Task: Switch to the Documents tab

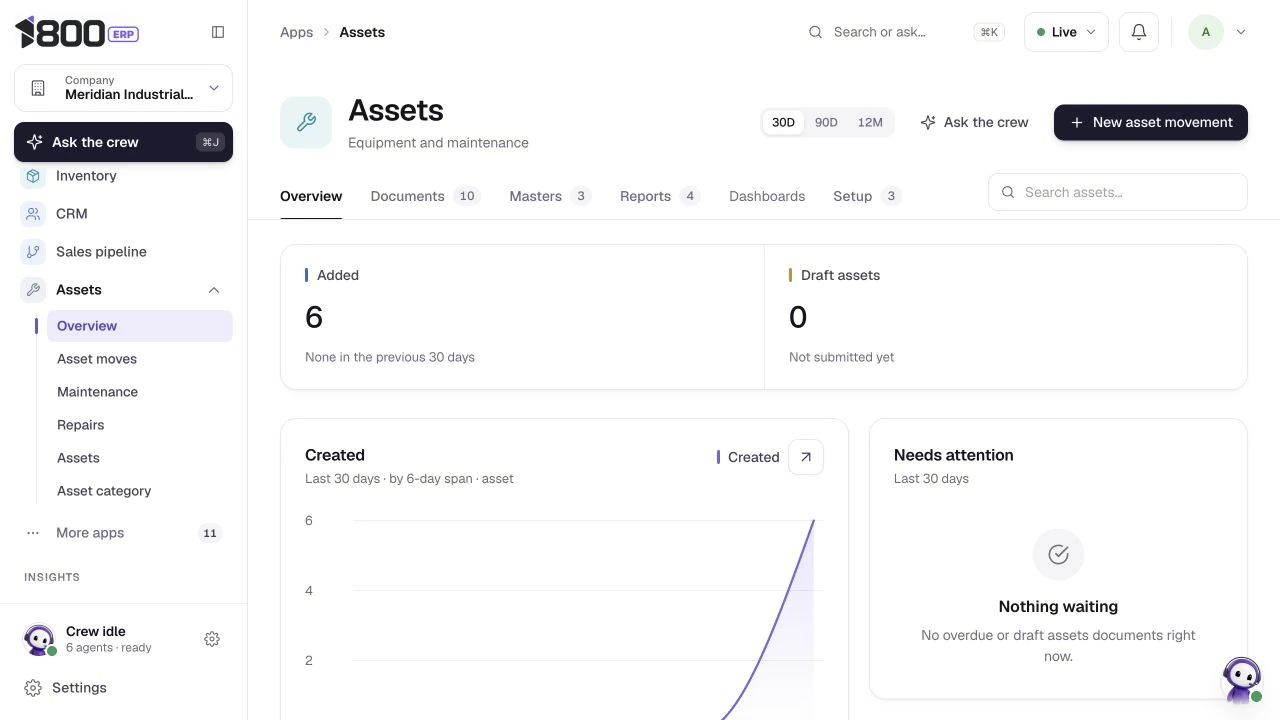Action: pyautogui.click(x=425, y=196)
